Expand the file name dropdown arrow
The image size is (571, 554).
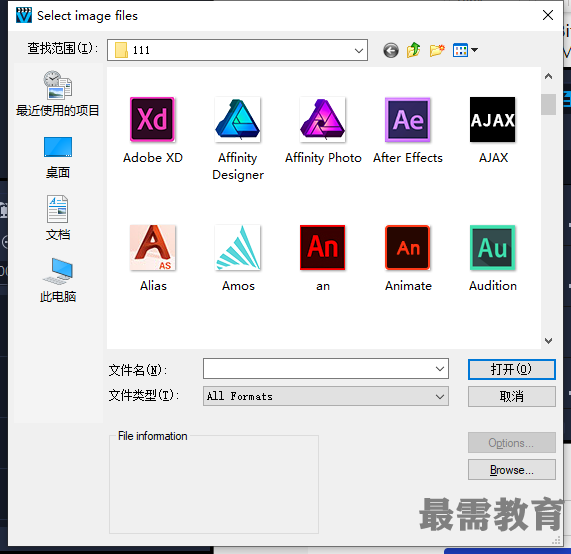click(x=440, y=369)
